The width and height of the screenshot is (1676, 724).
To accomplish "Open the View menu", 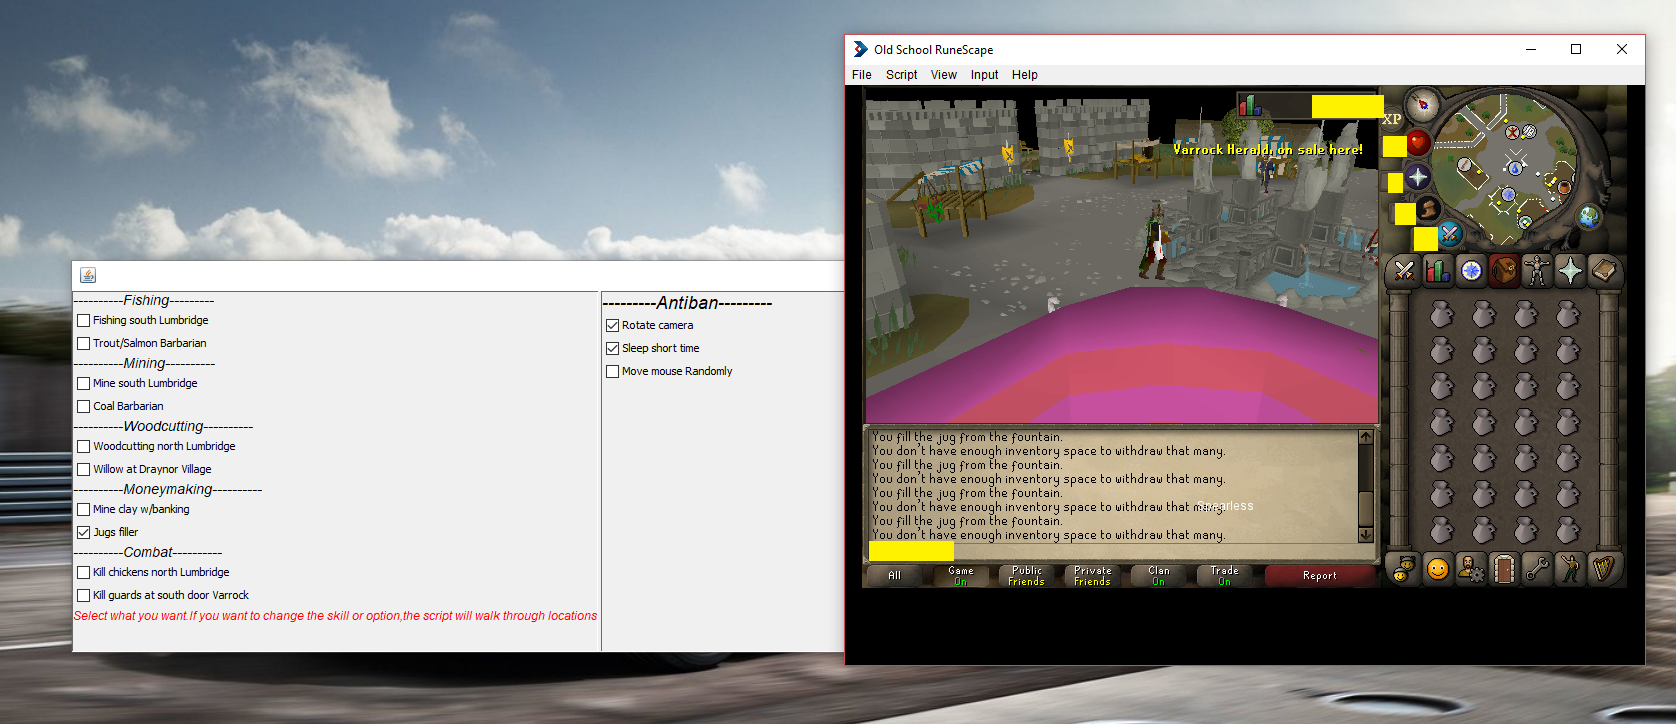I will tap(944, 75).
